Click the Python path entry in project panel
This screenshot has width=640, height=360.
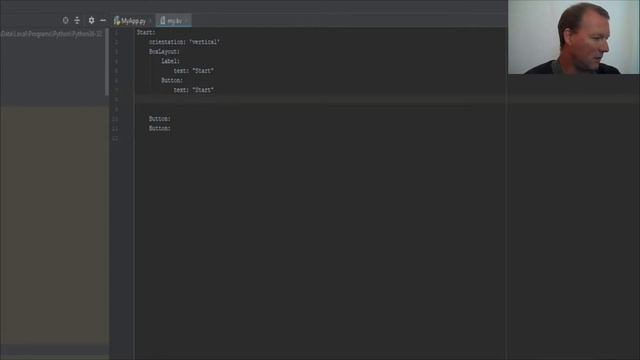pos(51,34)
